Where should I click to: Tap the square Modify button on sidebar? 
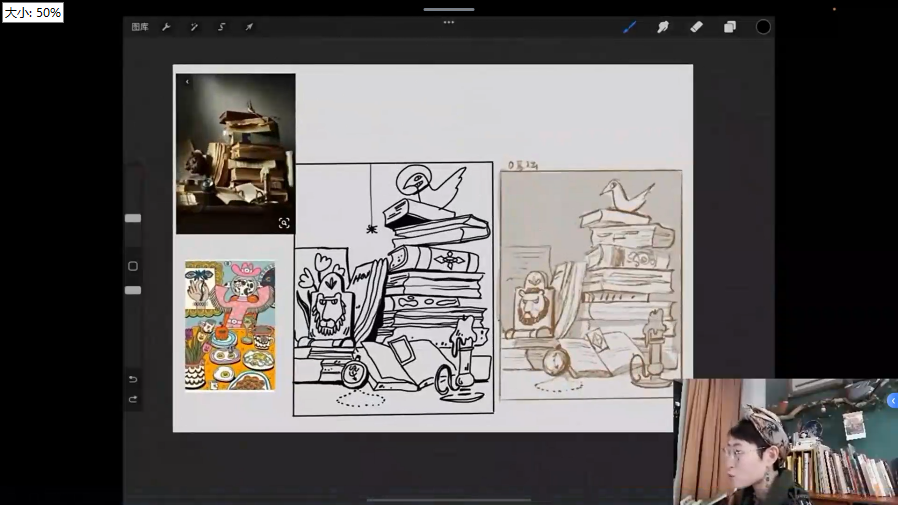coord(133,266)
